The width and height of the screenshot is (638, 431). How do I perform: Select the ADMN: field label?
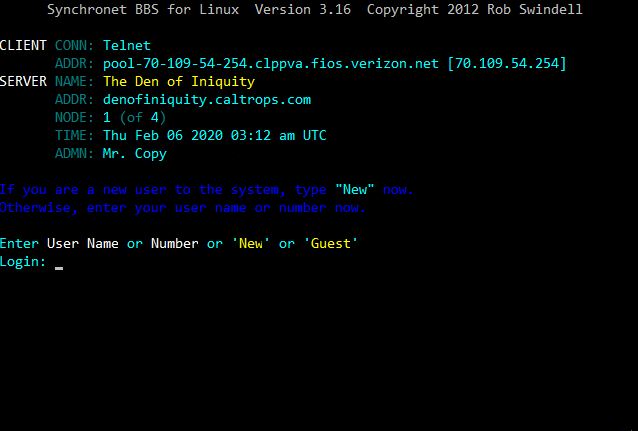point(74,154)
